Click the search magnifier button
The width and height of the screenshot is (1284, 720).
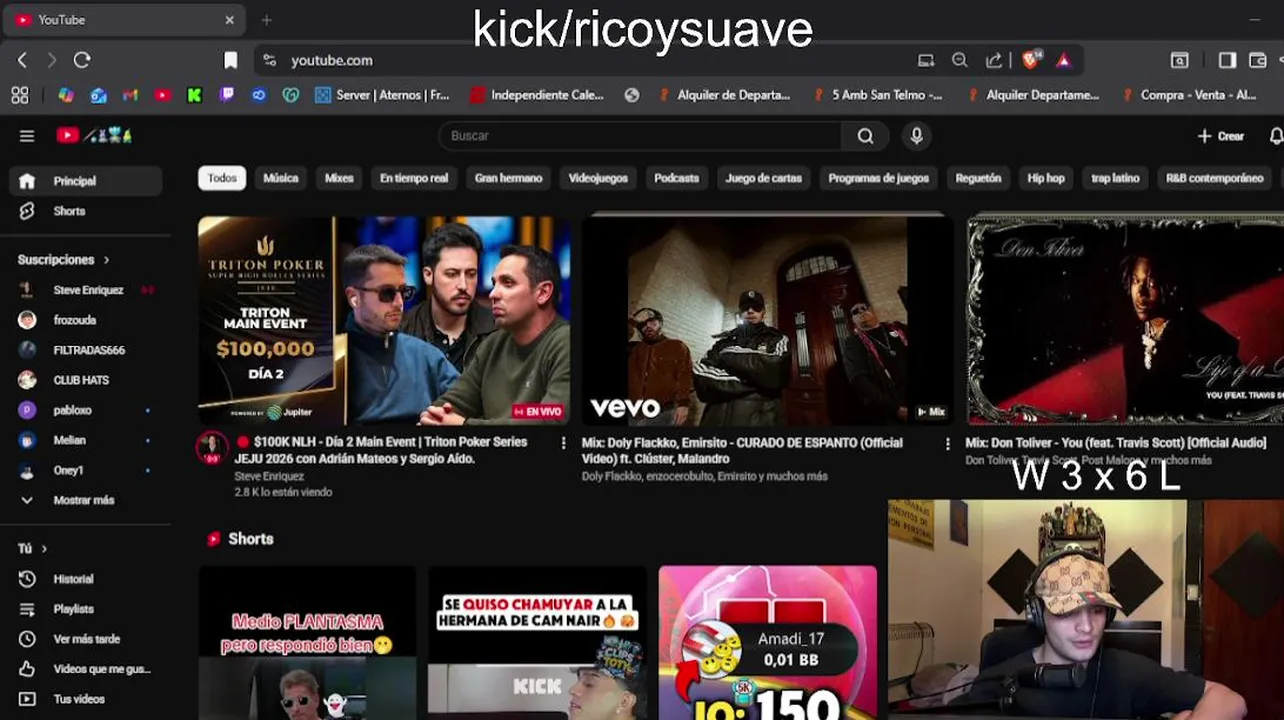tap(865, 136)
